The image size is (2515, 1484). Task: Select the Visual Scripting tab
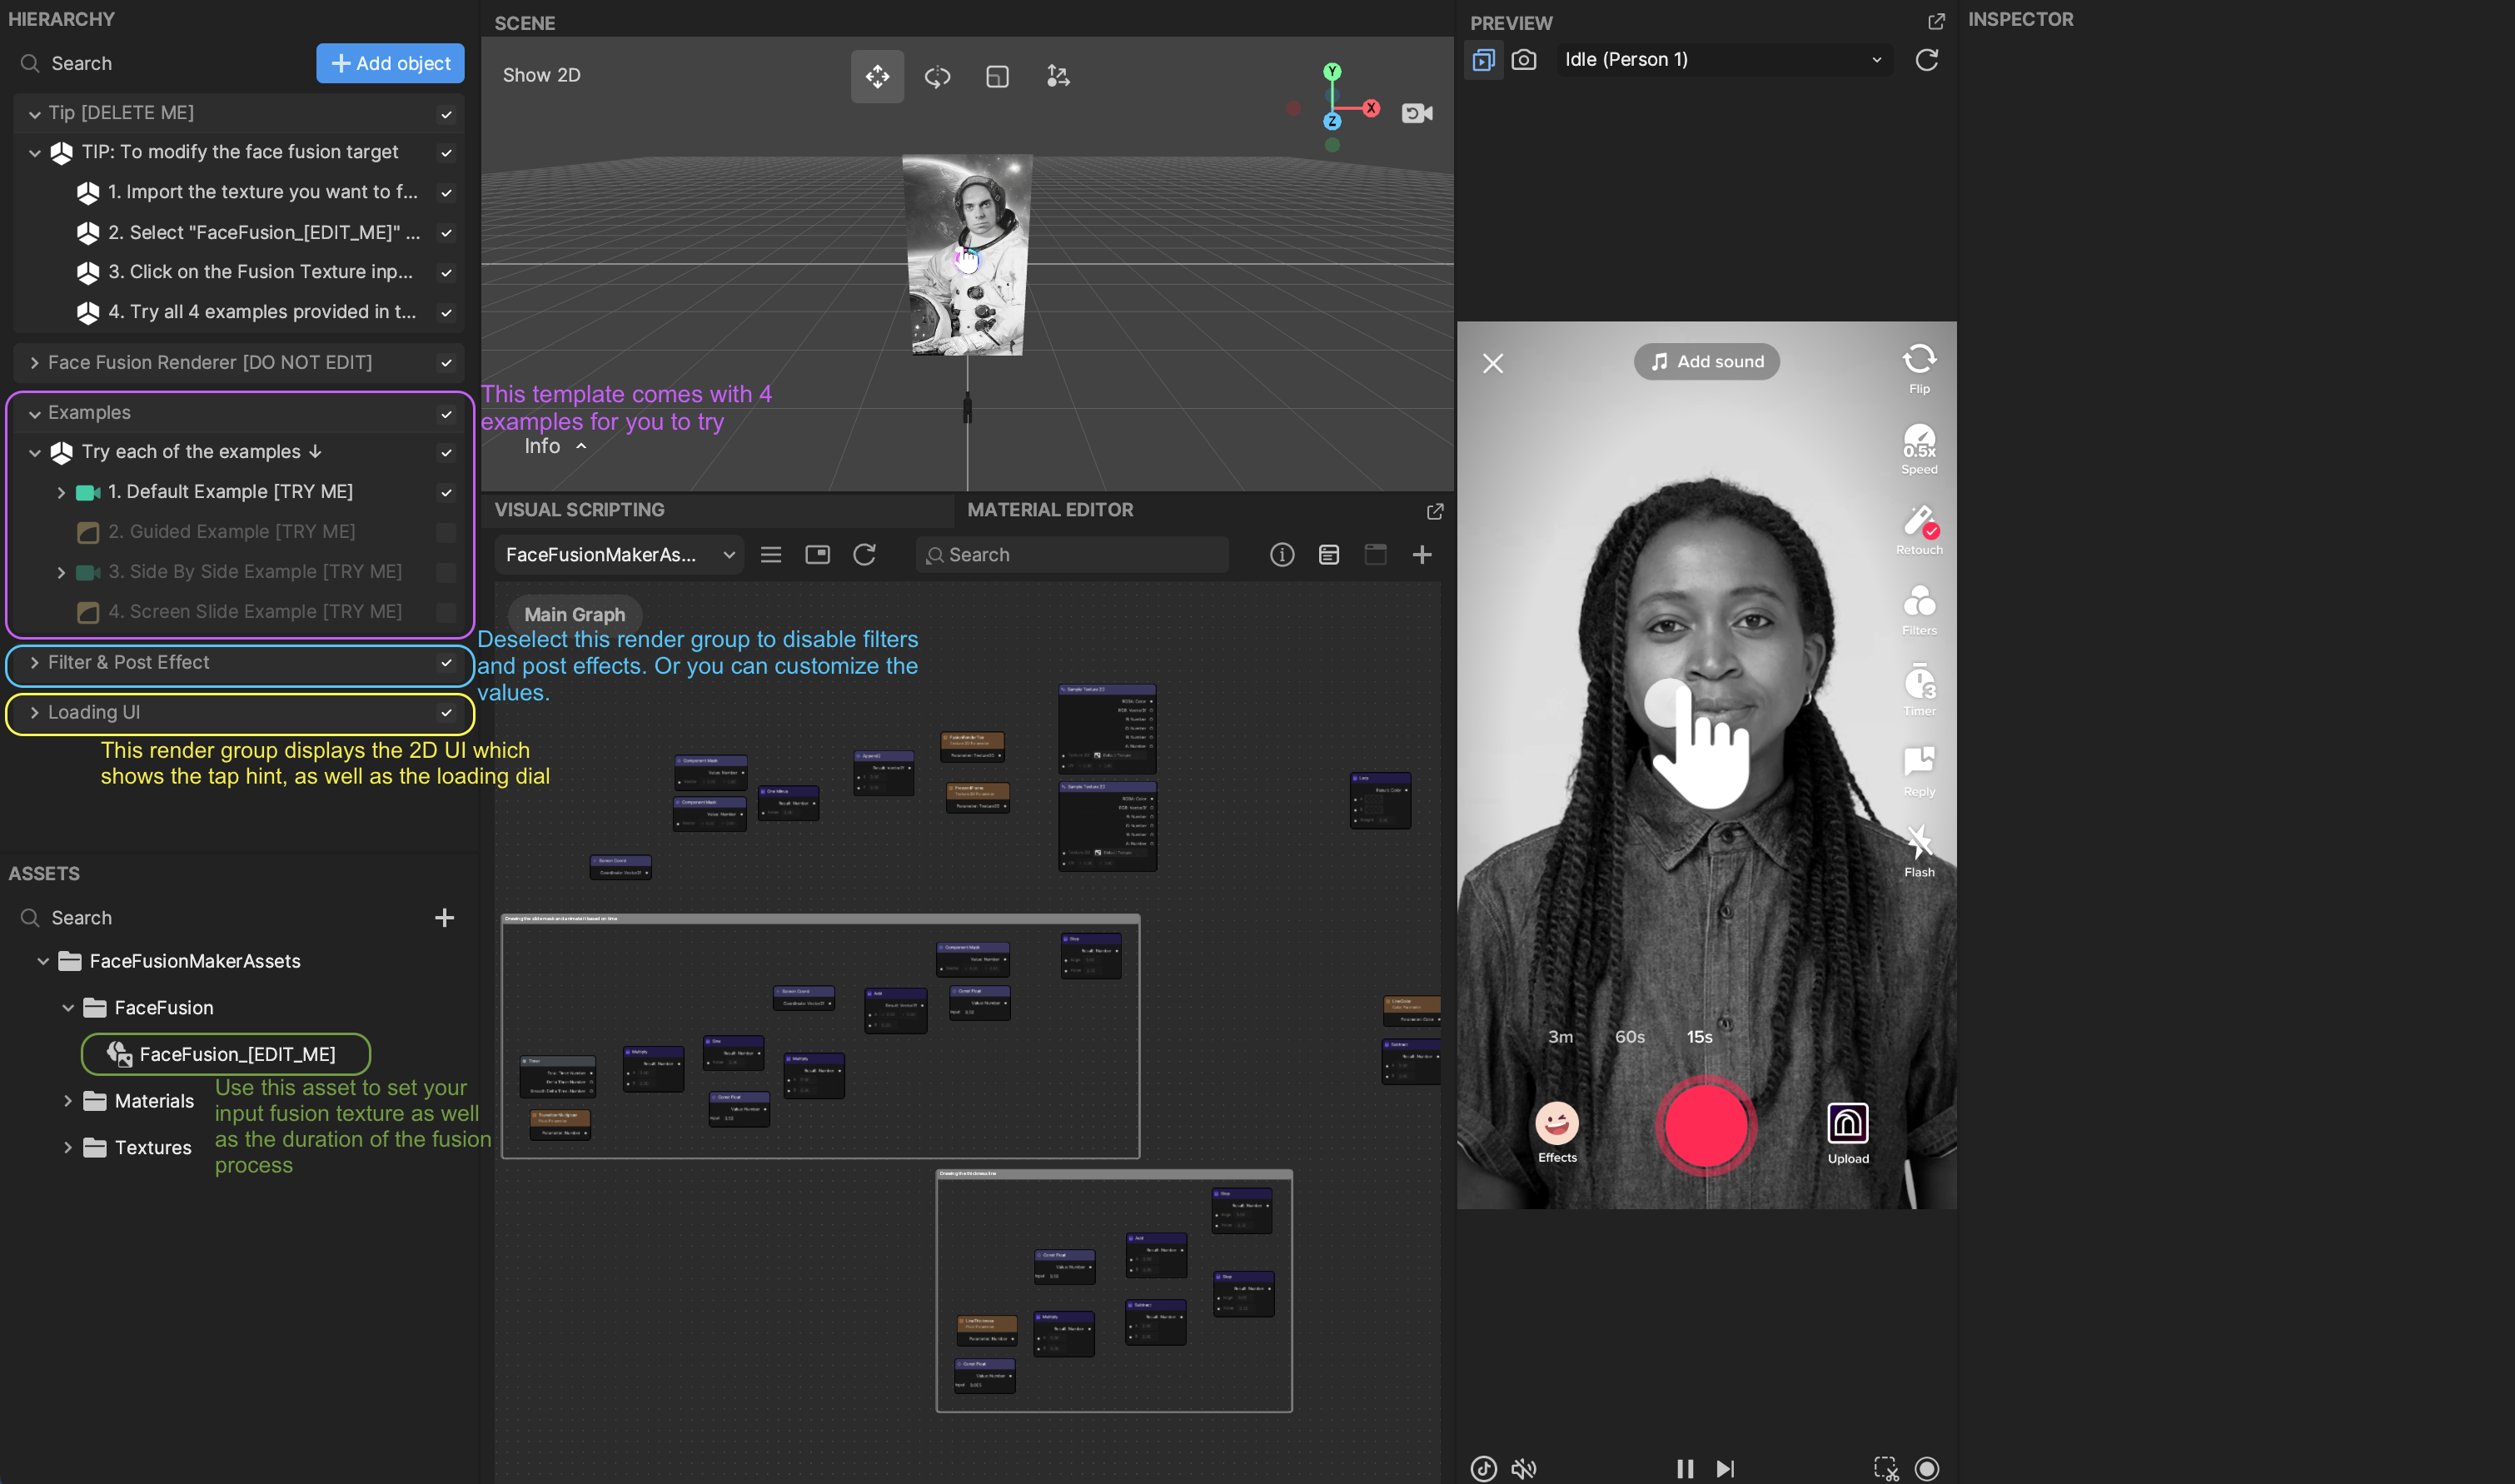pyautogui.click(x=581, y=509)
